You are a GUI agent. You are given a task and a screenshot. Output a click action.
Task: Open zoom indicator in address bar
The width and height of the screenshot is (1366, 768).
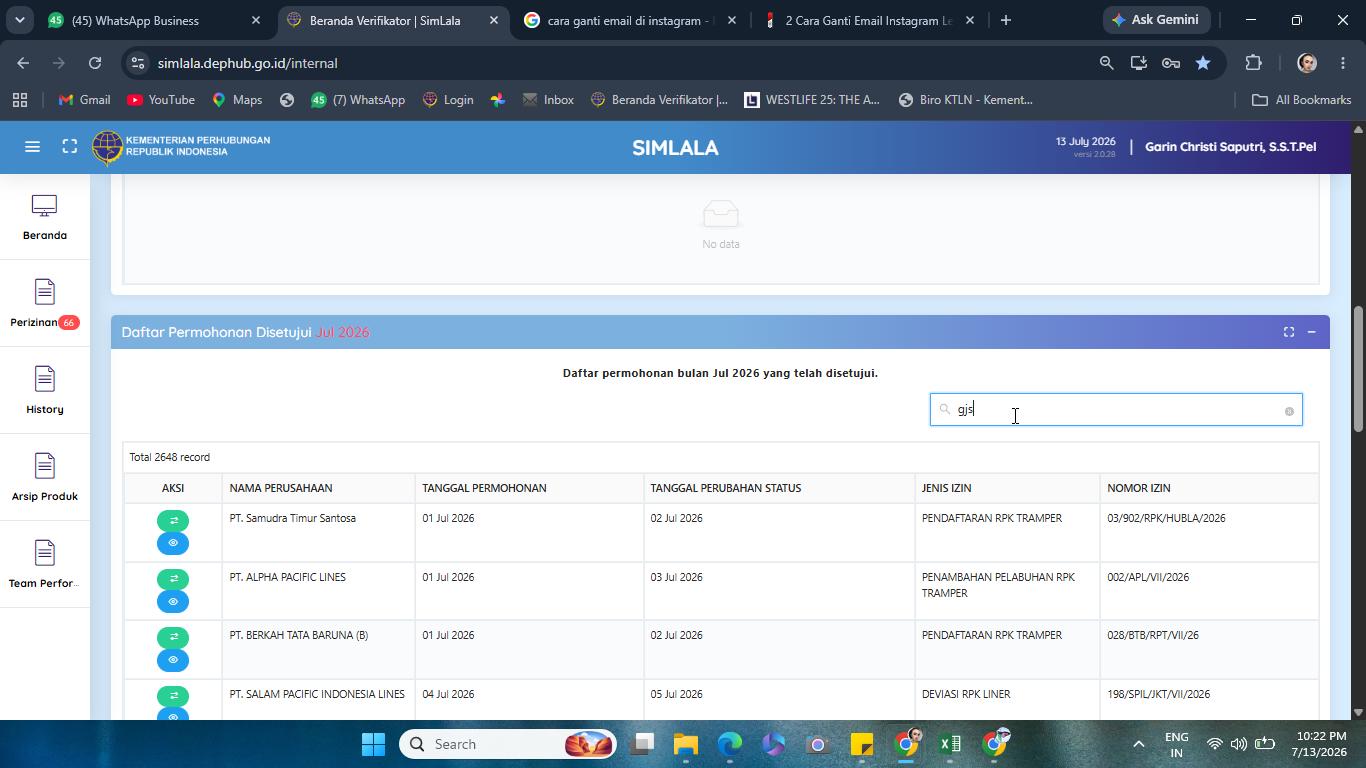point(1106,63)
